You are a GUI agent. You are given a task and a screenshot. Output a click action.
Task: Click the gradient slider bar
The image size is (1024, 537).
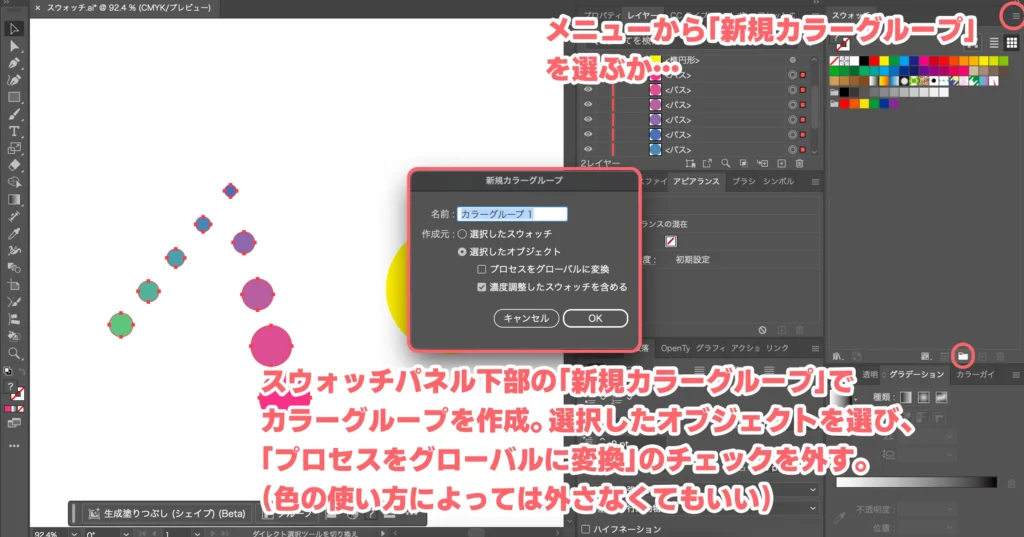pos(916,482)
